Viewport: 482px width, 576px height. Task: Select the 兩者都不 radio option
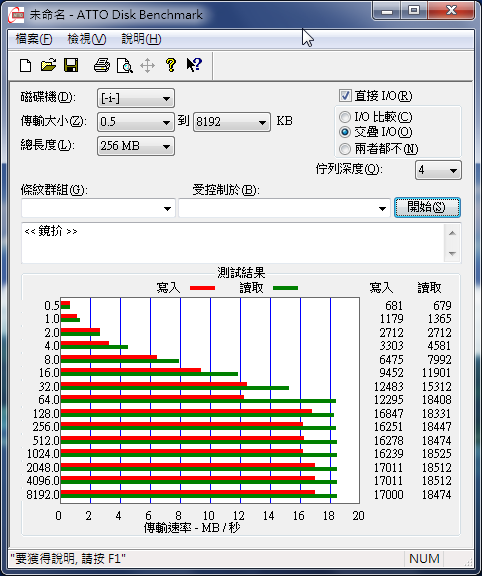coord(345,149)
